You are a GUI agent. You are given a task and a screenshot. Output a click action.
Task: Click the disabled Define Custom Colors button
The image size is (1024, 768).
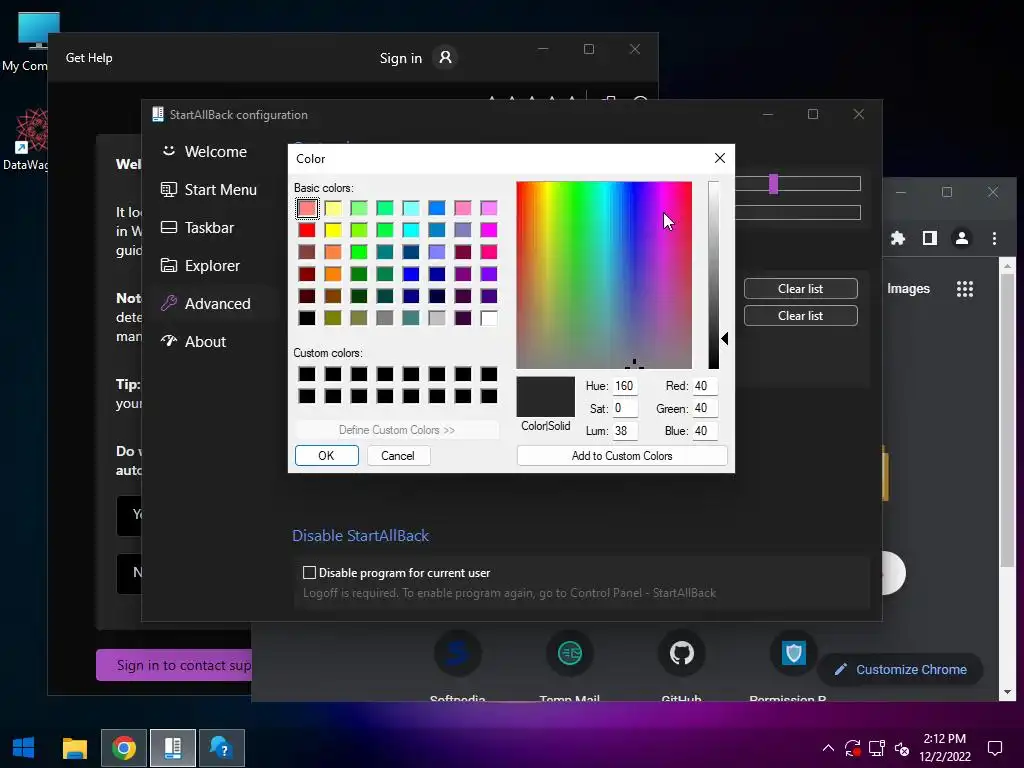tap(397, 430)
